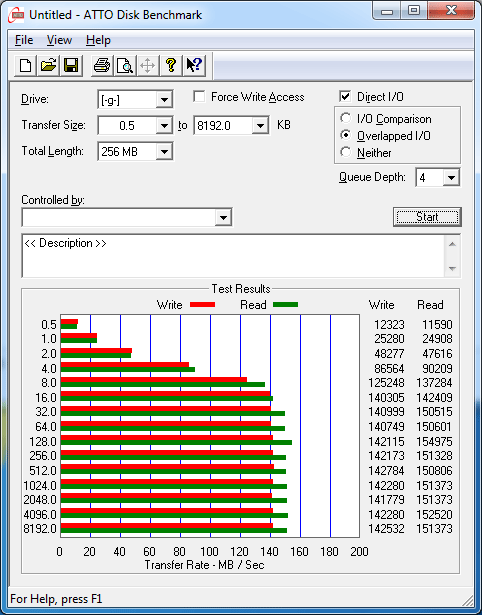The height and width of the screenshot is (615, 482).
Task: Enable the Force Write Access checkbox
Action: [199, 96]
